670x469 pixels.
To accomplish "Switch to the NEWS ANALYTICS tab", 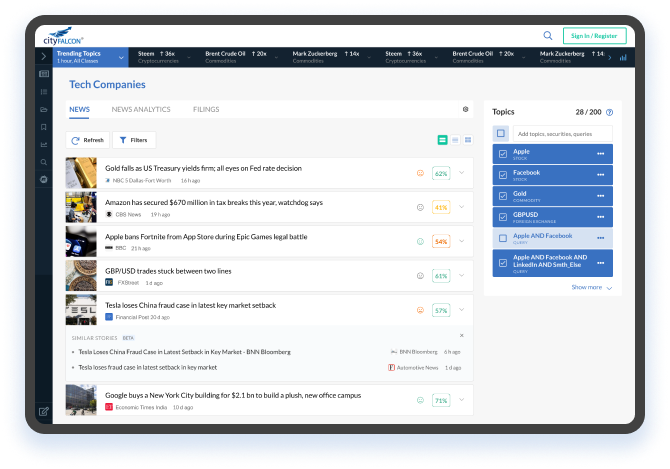I will pyautogui.click(x=141, y=109).
